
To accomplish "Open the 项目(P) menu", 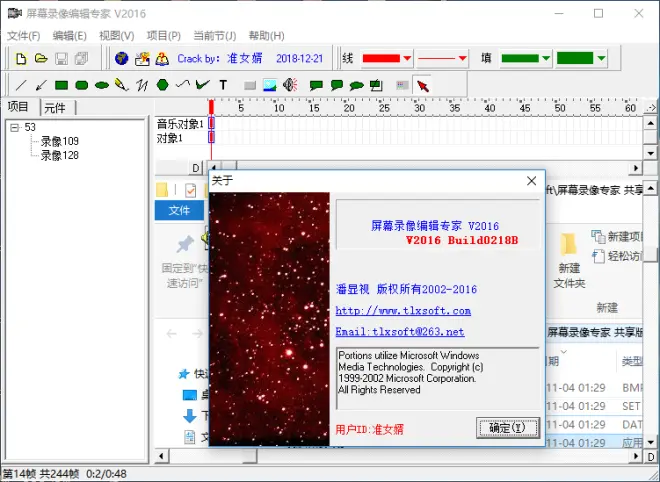I will [163, 36].
